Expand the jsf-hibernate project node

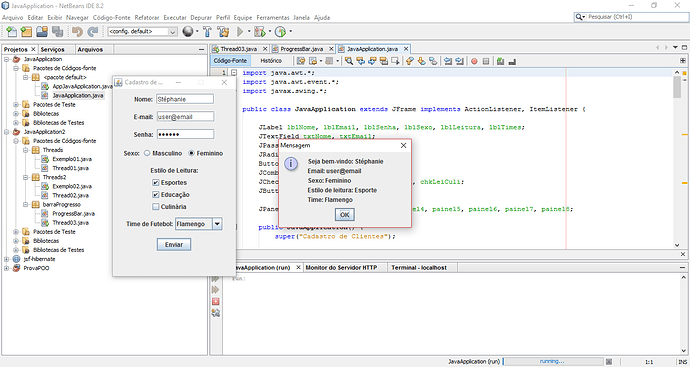point(7,259)
